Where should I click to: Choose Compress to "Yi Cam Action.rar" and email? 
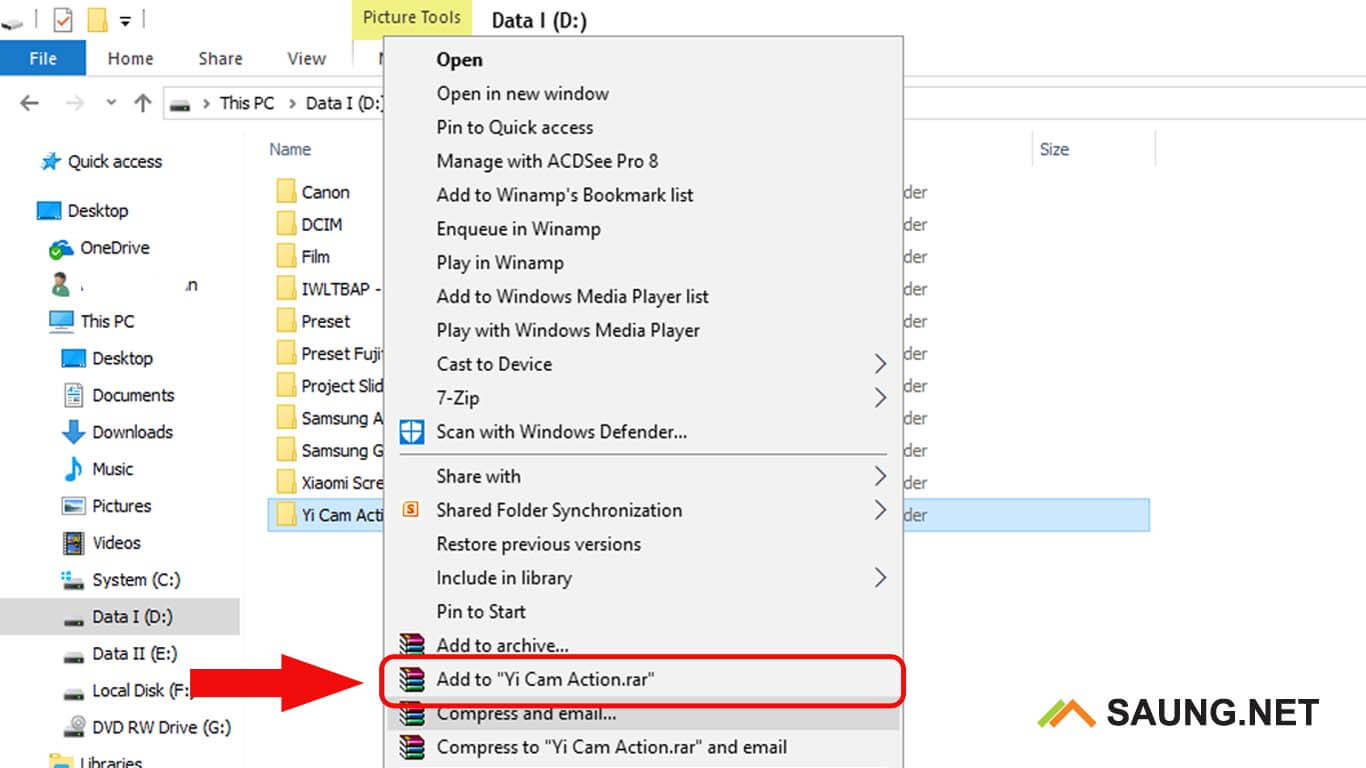[611, 747]
